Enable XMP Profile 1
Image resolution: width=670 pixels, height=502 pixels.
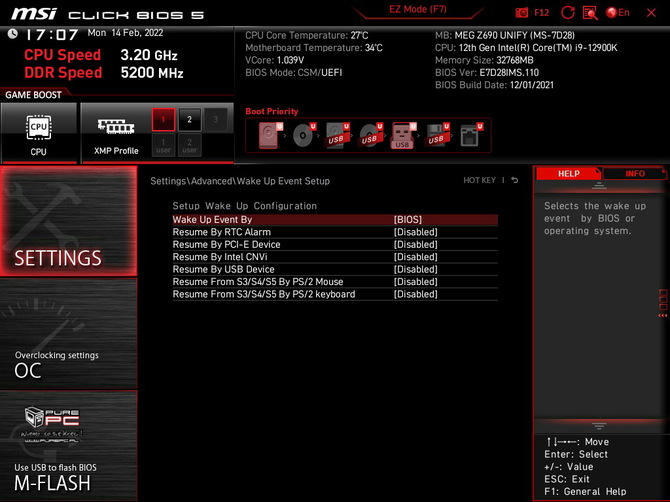click(x=163, y=119)
